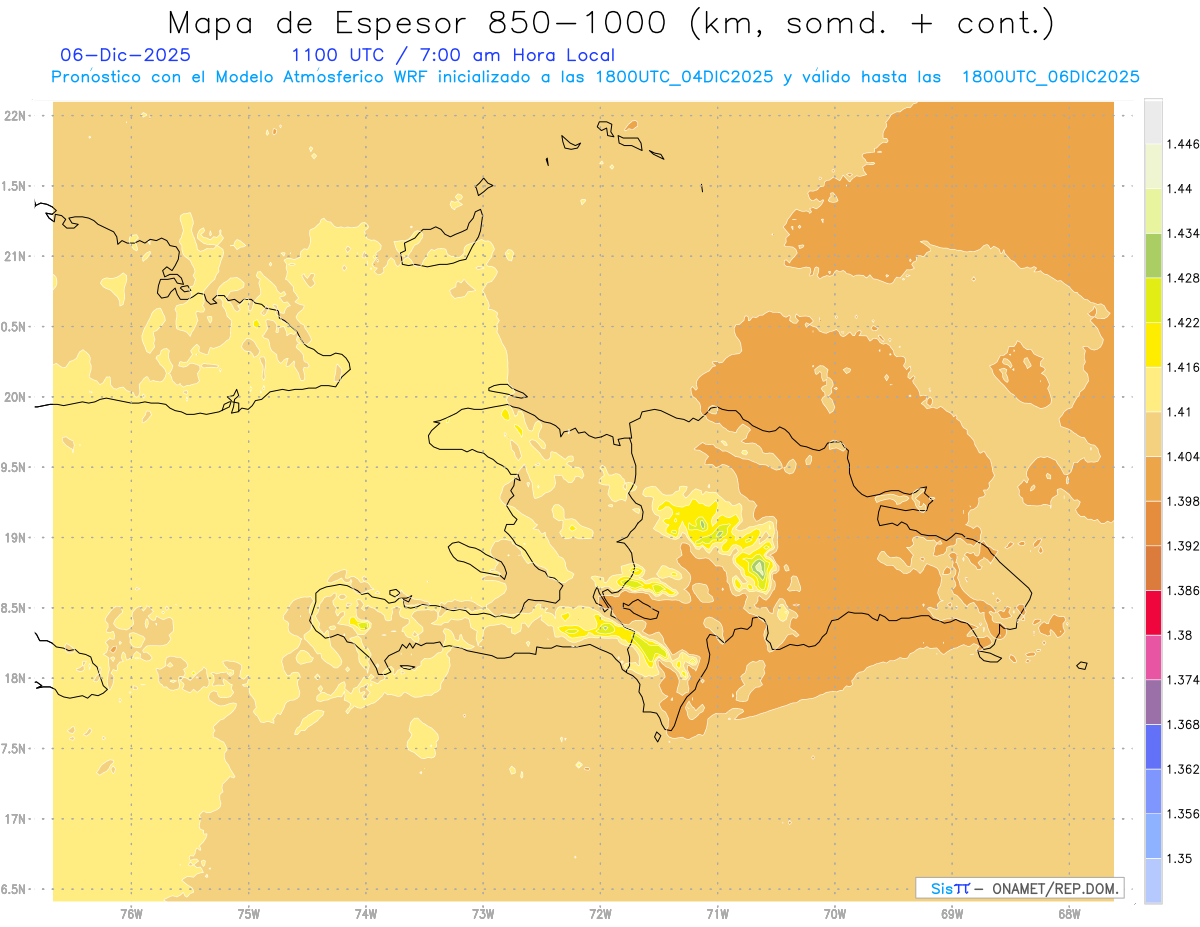Click the green swatch between 1.428 and 1.434
Image resolution: width=1200 pixels, height=927 pixels.
point(1153,255)
